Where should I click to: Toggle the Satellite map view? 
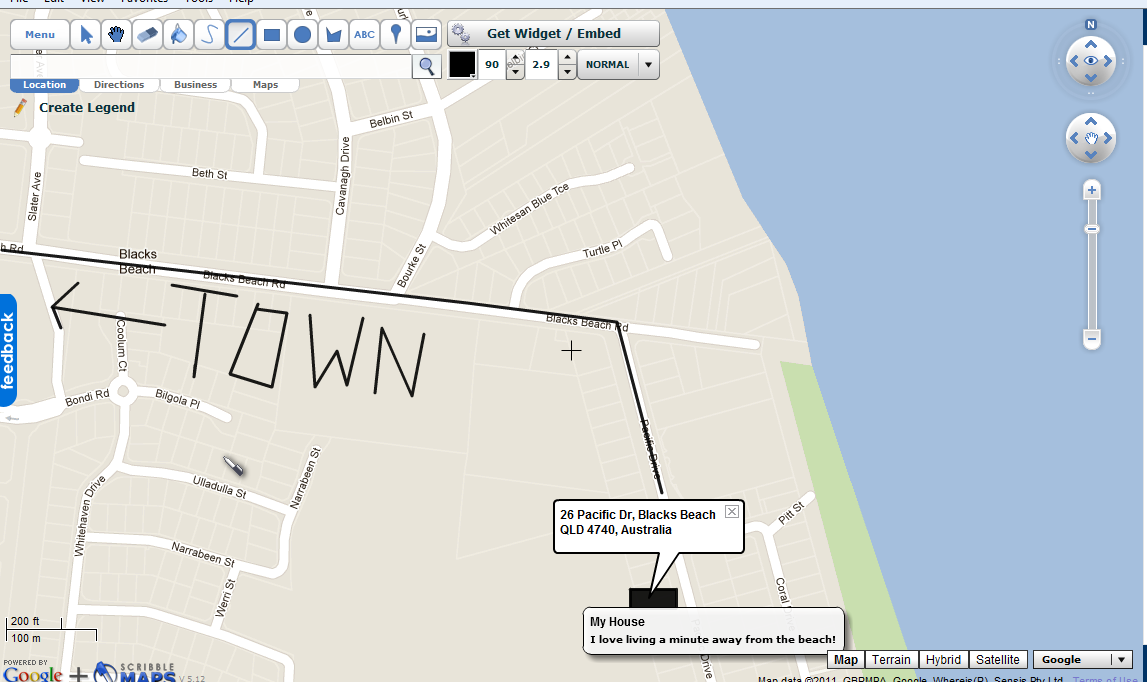[x=998, y=659]
